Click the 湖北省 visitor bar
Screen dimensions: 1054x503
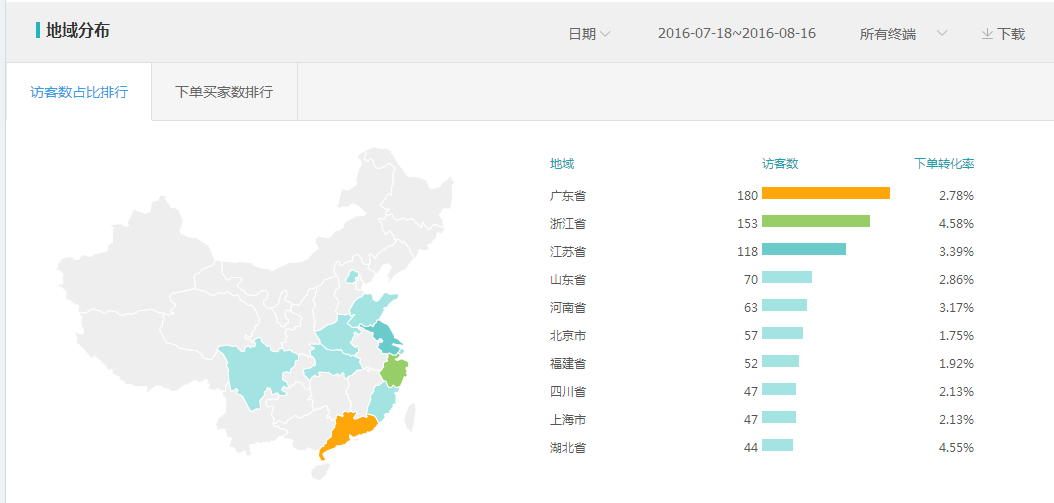click(x=777, y=444)
